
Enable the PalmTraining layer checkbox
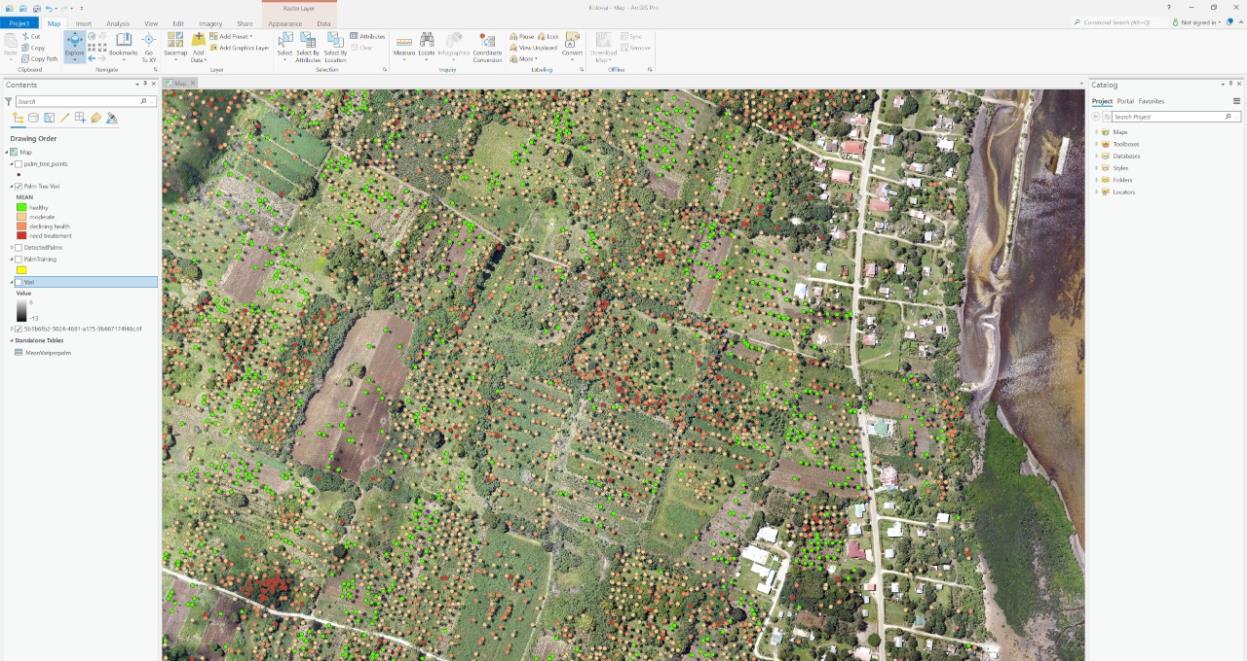pos(19,259)
